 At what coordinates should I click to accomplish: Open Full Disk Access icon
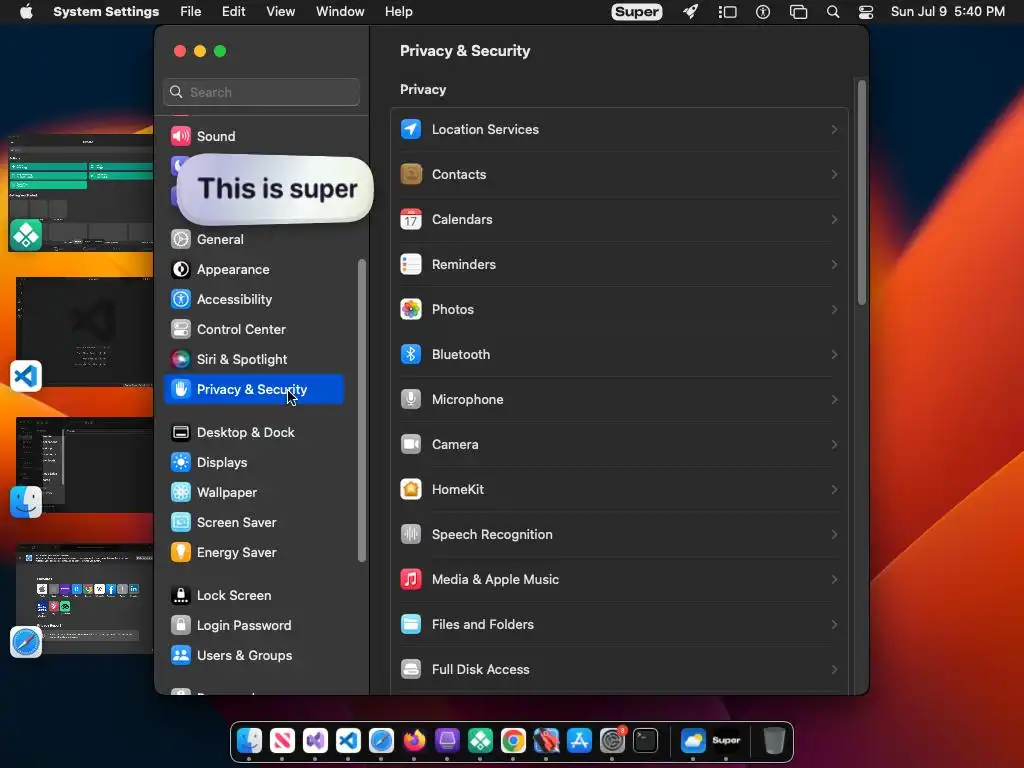coord(411,669)
